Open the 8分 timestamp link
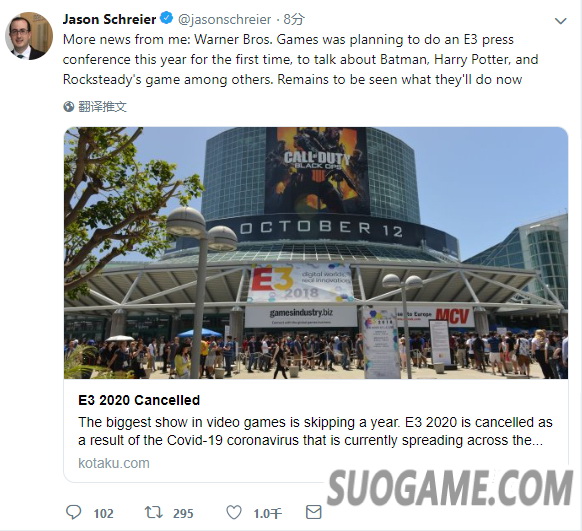Viewport: 582px width, 531px height. 294,19
